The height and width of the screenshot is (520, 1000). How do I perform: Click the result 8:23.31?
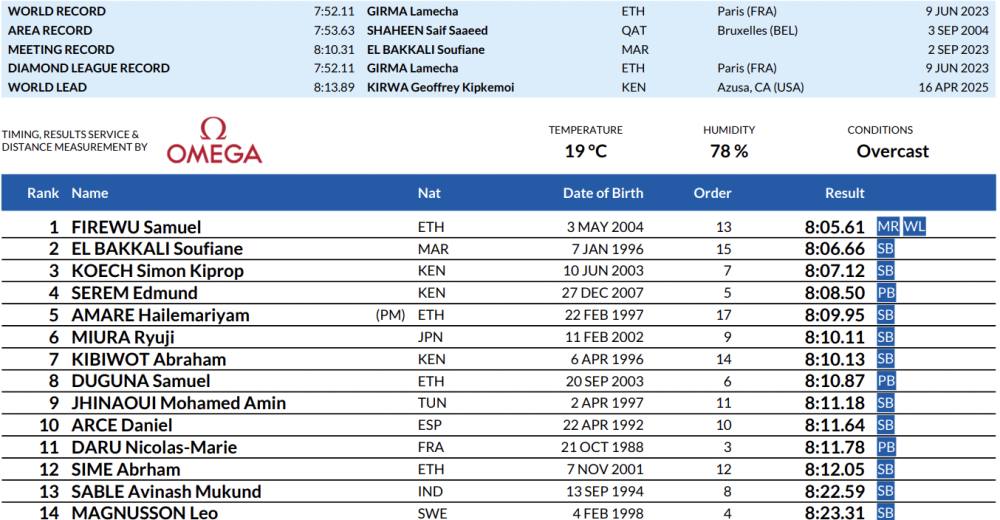click(834, 512)
